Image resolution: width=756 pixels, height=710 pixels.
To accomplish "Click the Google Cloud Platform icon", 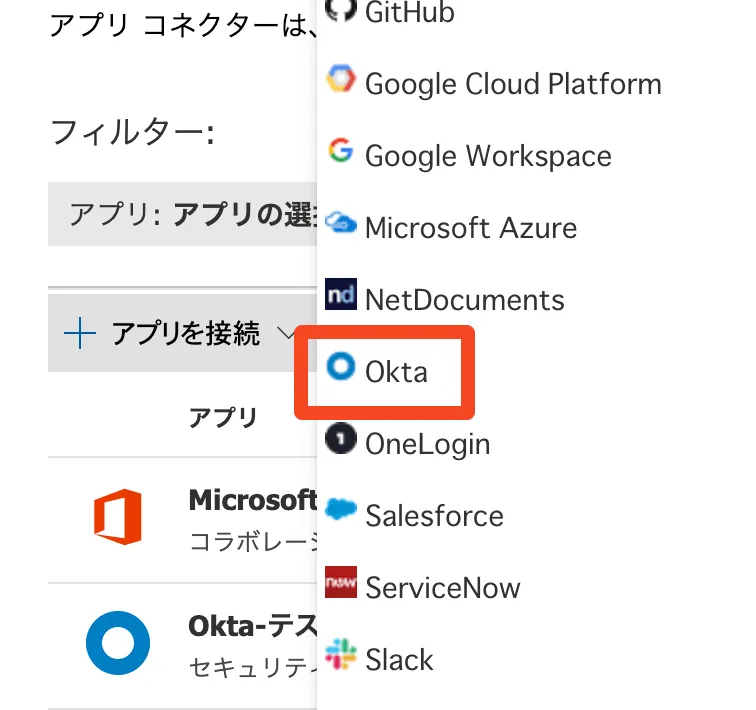I will coord(341,80).
